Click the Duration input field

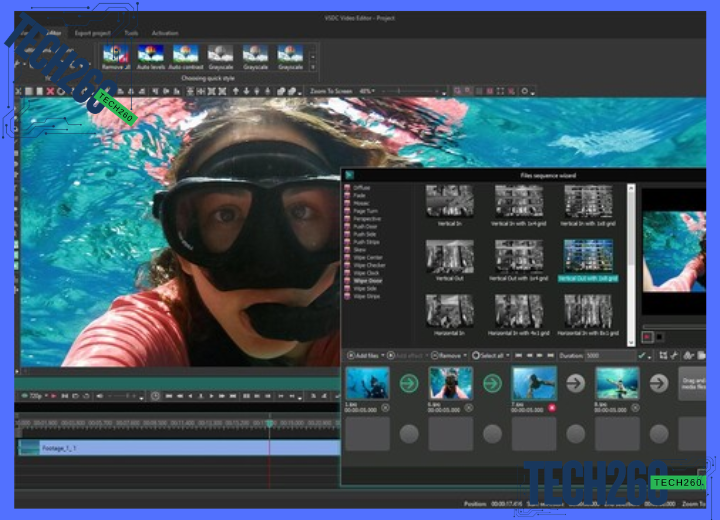[608, 355]
